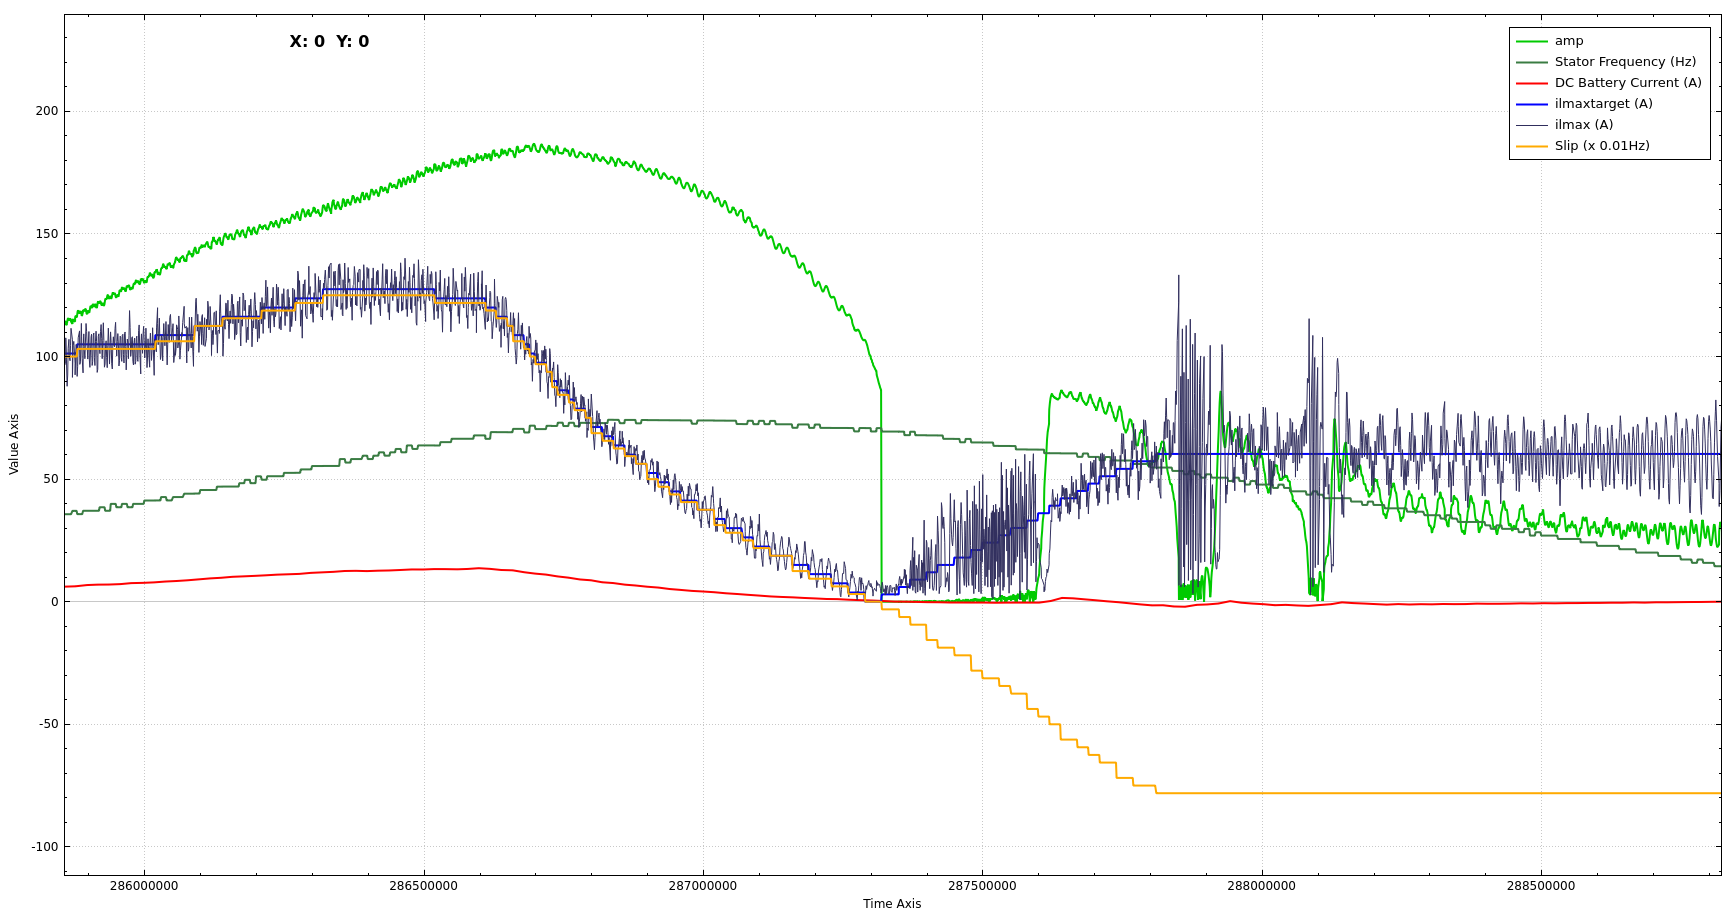The width and height of the screenshot is (1736, 918).
Task: Click the 200 value axis tick label
Action: pyautogui.click(x=47, y=111)
